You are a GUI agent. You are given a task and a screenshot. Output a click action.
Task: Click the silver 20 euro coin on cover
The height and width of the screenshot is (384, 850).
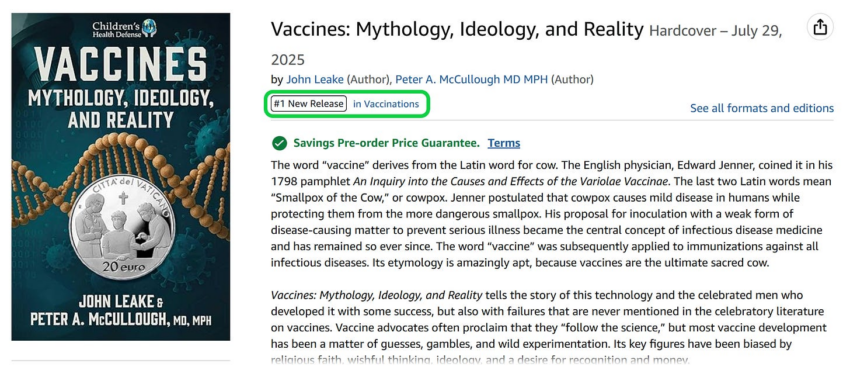point(122,231)
